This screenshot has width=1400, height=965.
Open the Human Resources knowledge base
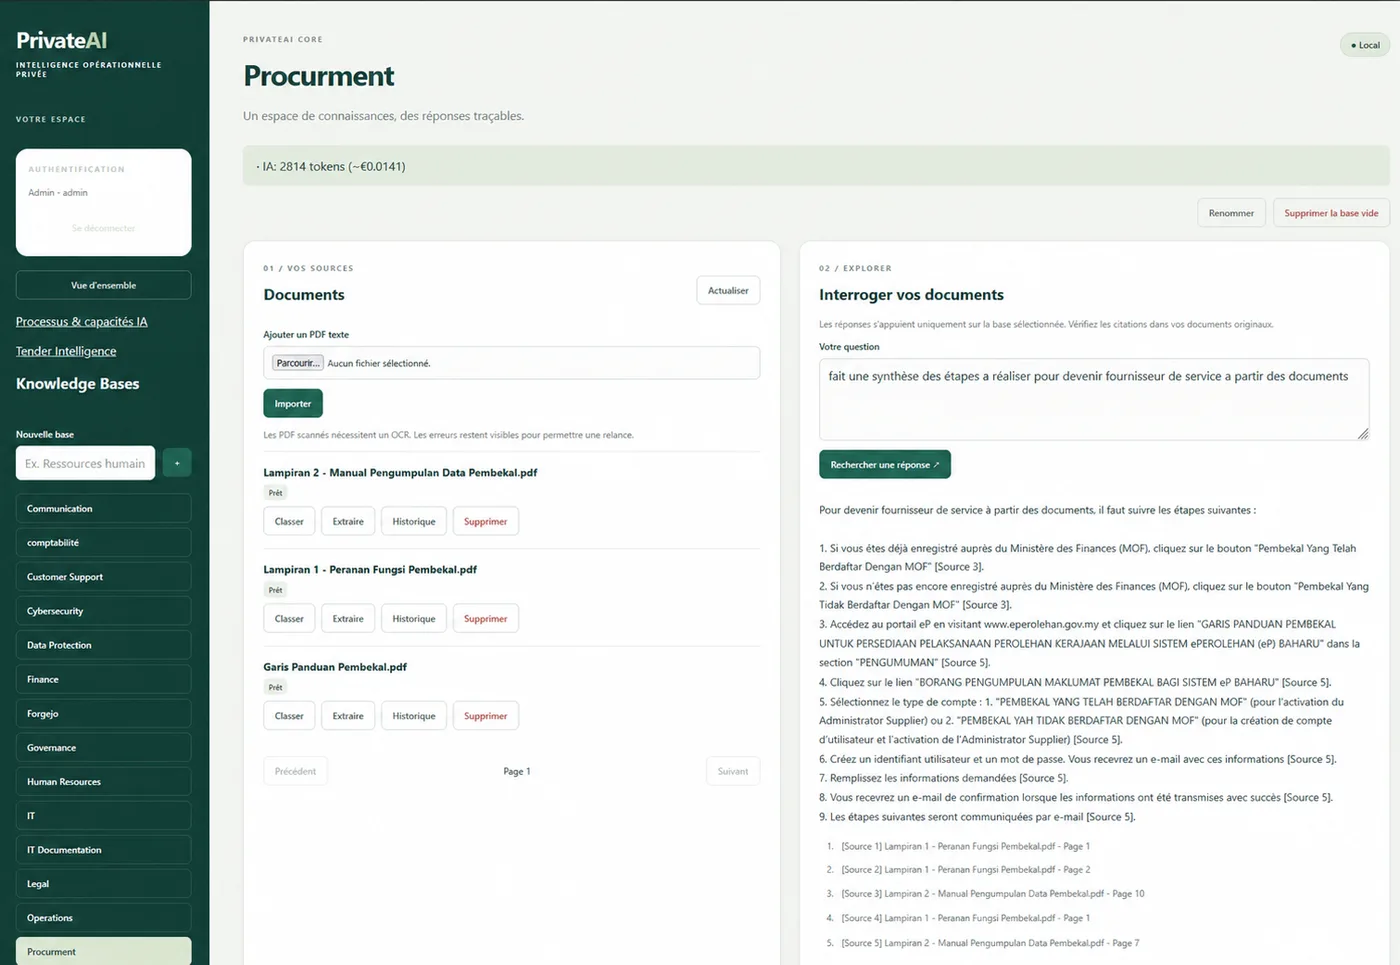[x=103, y=781]
